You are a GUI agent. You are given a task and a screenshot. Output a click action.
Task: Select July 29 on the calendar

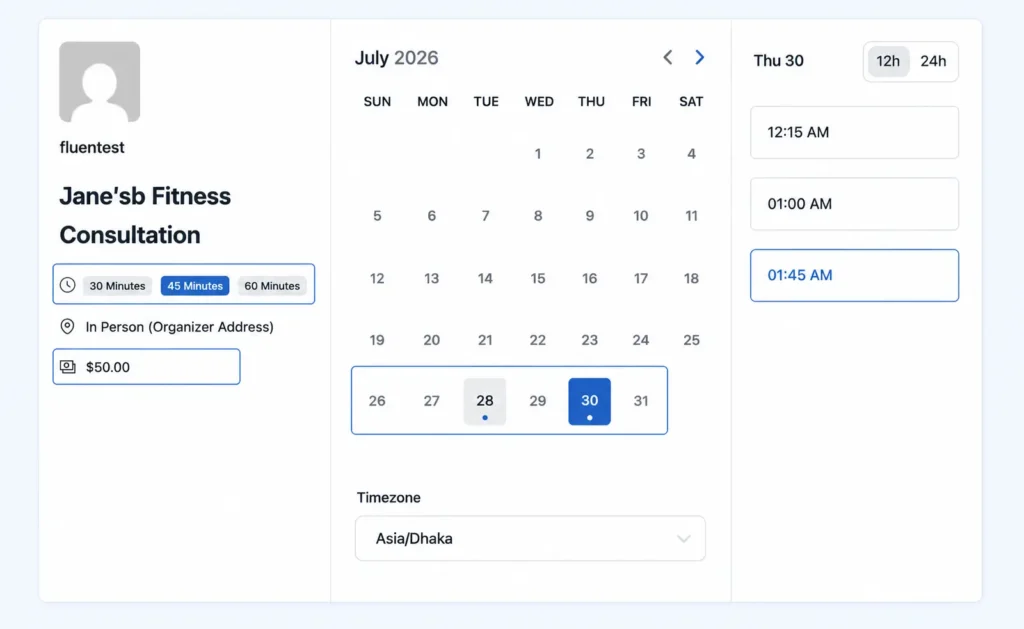[x=537, y=401]
